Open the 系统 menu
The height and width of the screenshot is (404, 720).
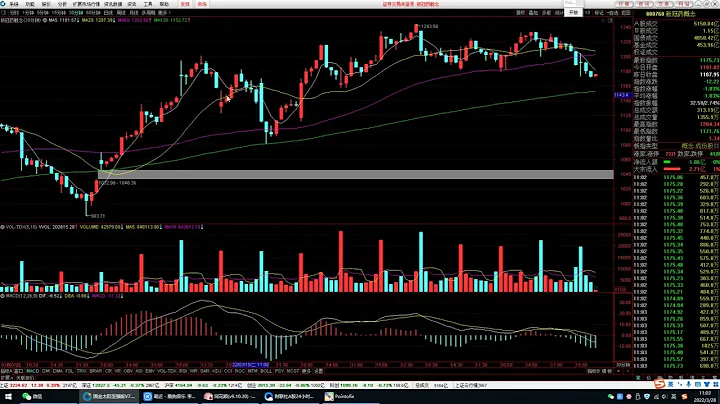(14, 4)
